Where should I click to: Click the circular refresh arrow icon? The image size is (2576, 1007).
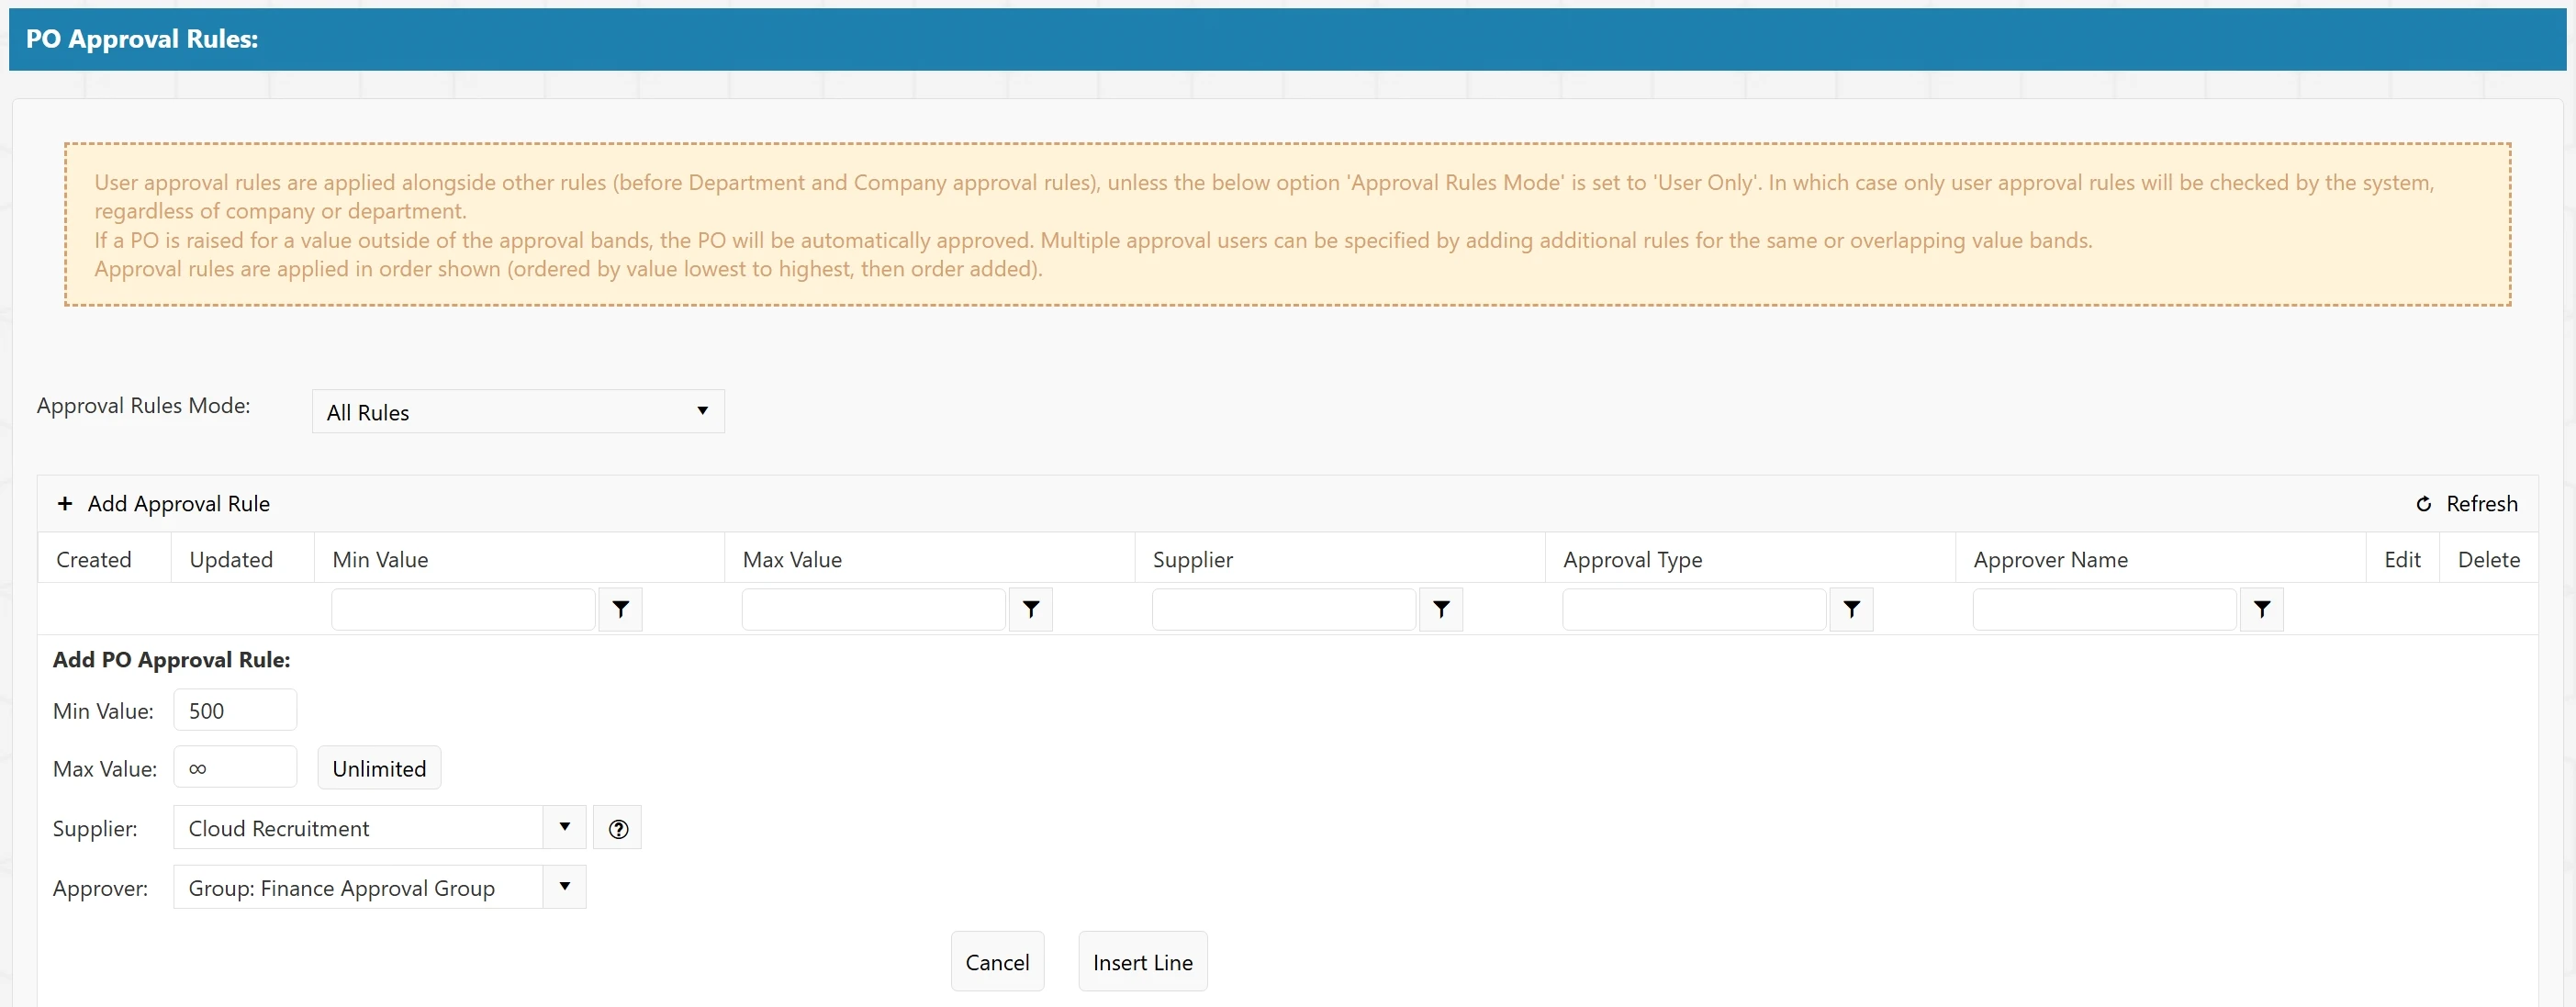pos(2423,504)
